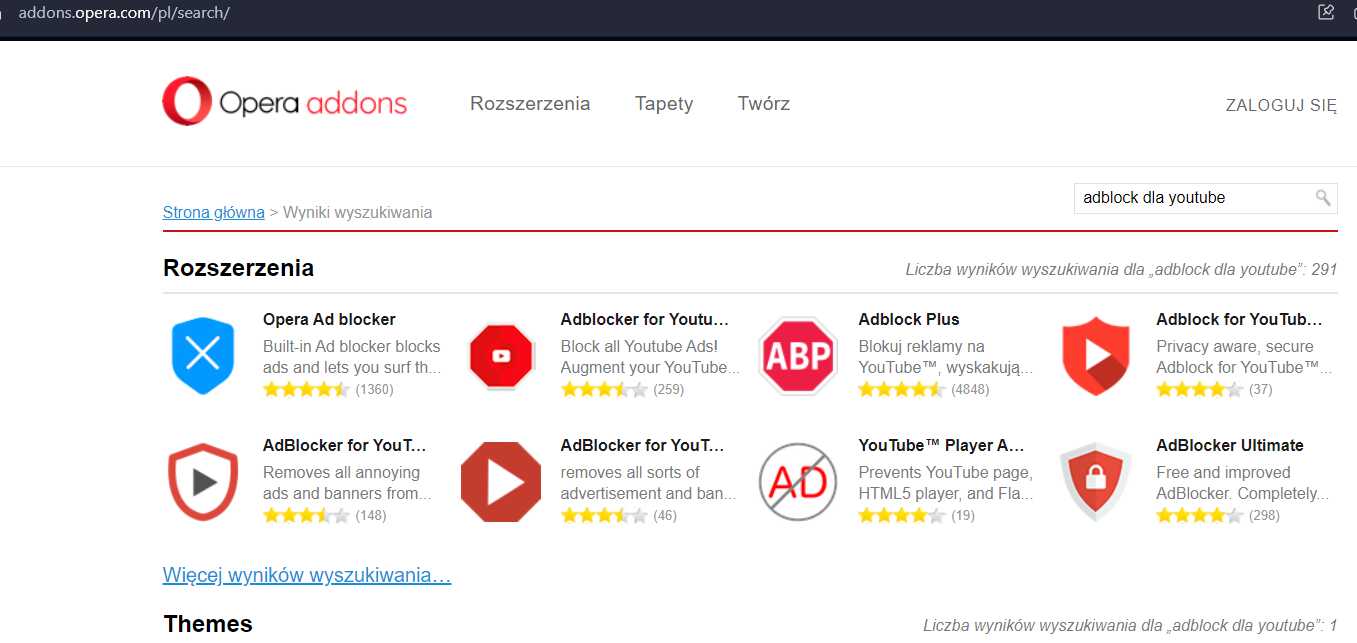Open Więcej wyników wyszukiwania link
1357x643 pixels.
(x=307, y=575)
